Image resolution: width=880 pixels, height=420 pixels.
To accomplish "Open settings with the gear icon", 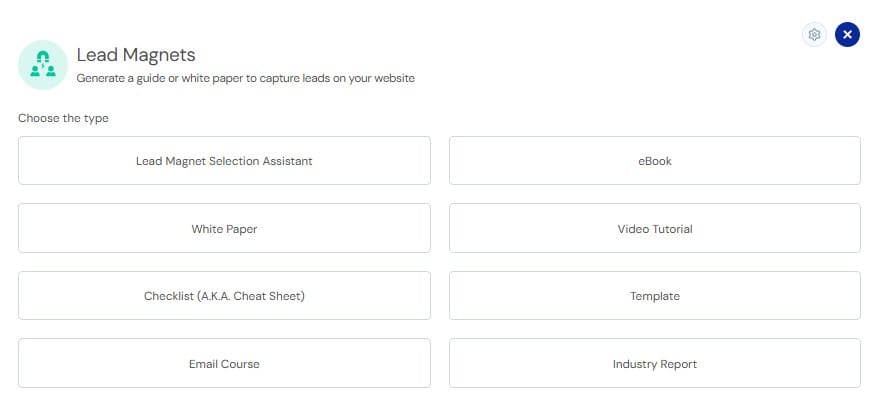I will coord(814,35).
